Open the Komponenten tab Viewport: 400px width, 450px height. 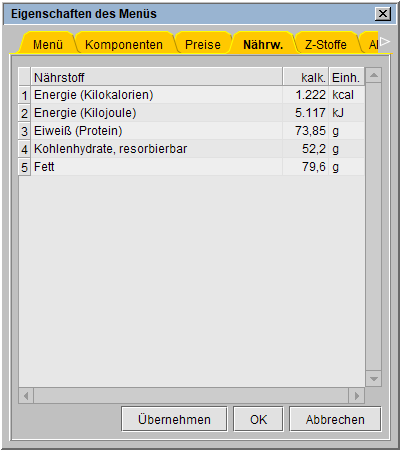(124, 44)
